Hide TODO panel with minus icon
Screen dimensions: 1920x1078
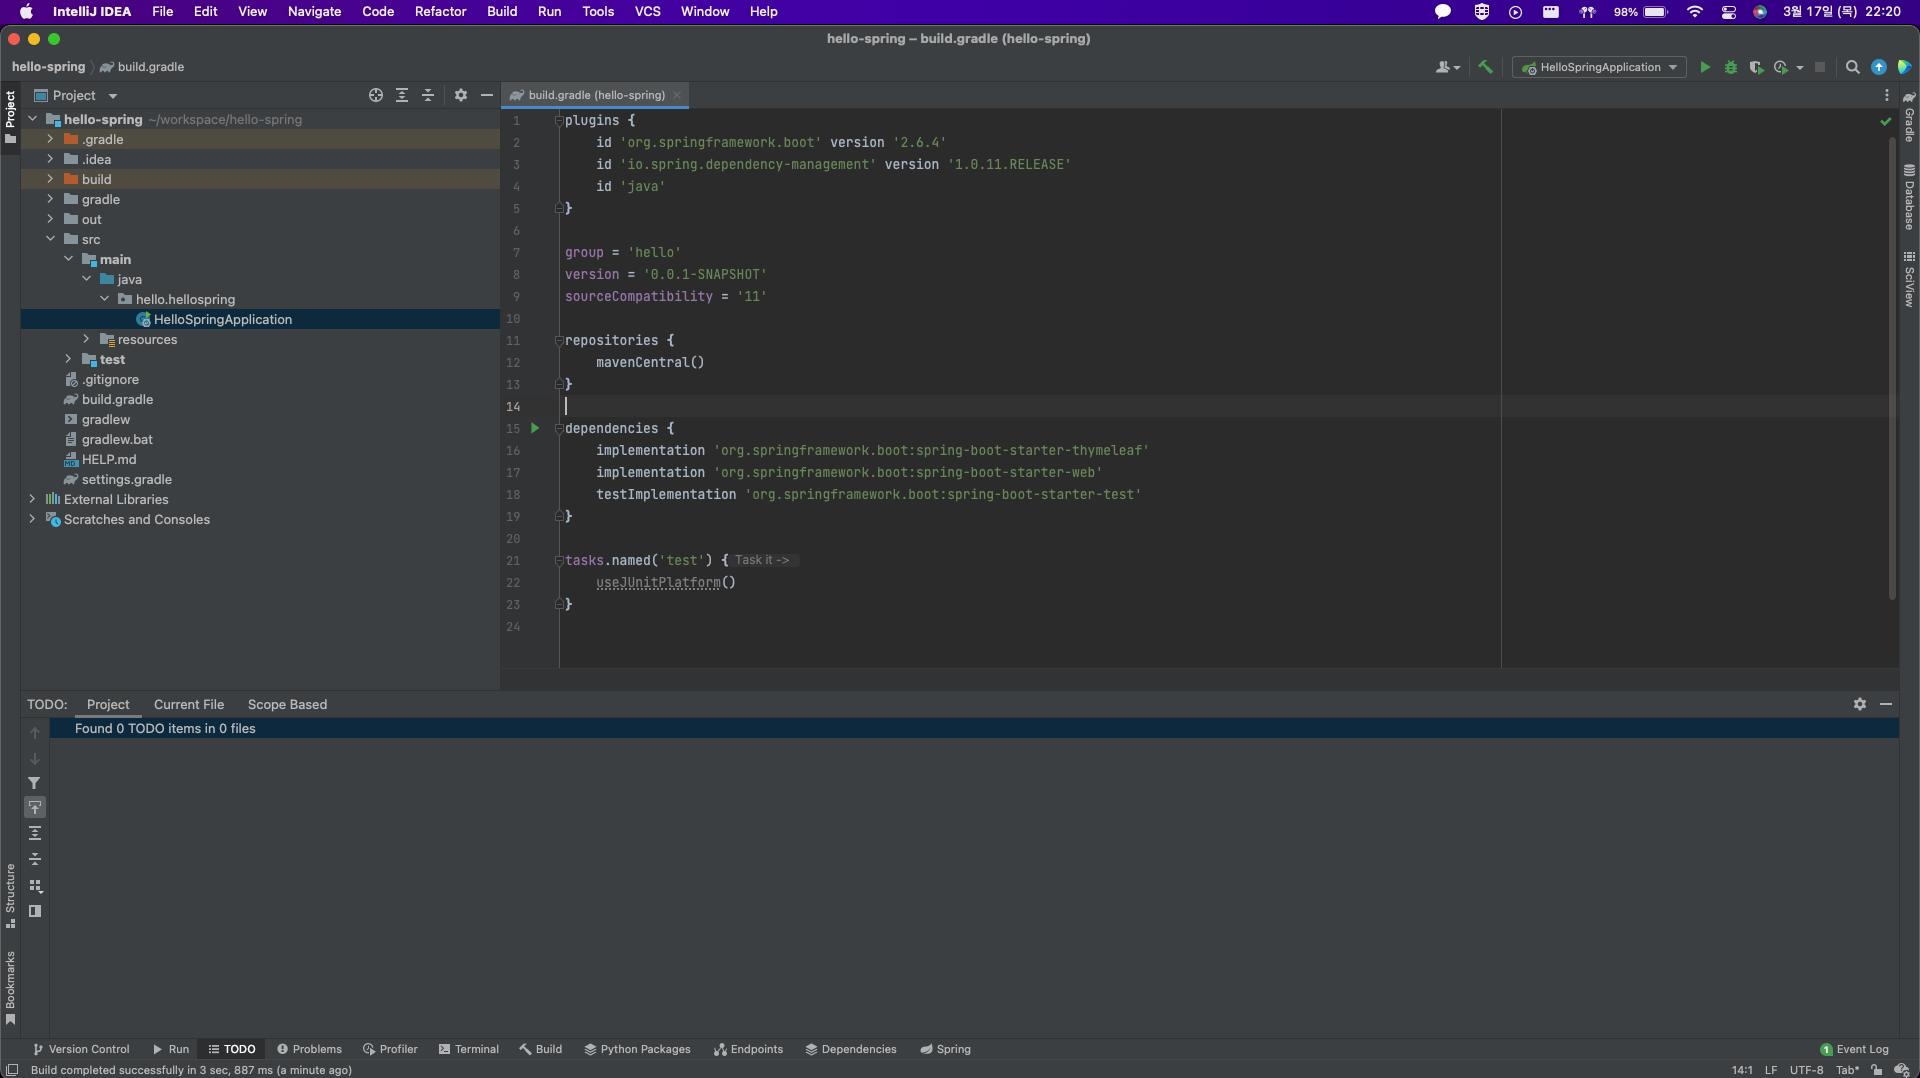coord(1886,704)
